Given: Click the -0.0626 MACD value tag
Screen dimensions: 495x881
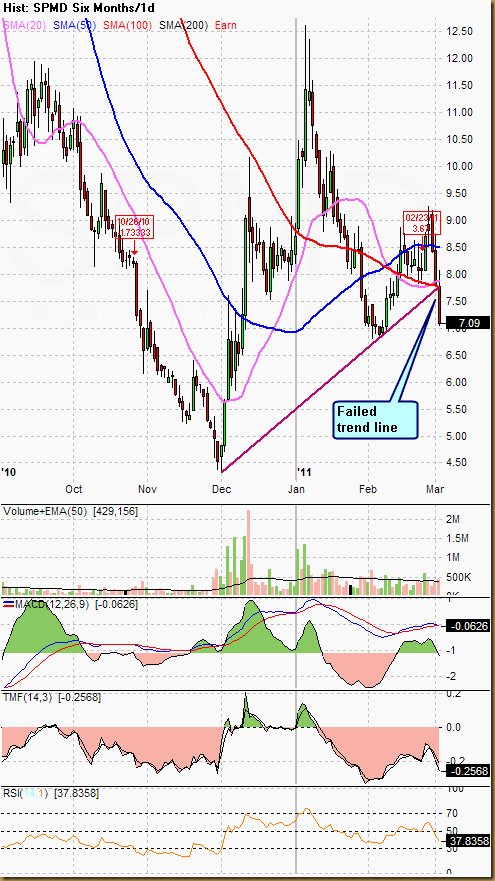Looking at the screenshot, I should tap(466, 625).
